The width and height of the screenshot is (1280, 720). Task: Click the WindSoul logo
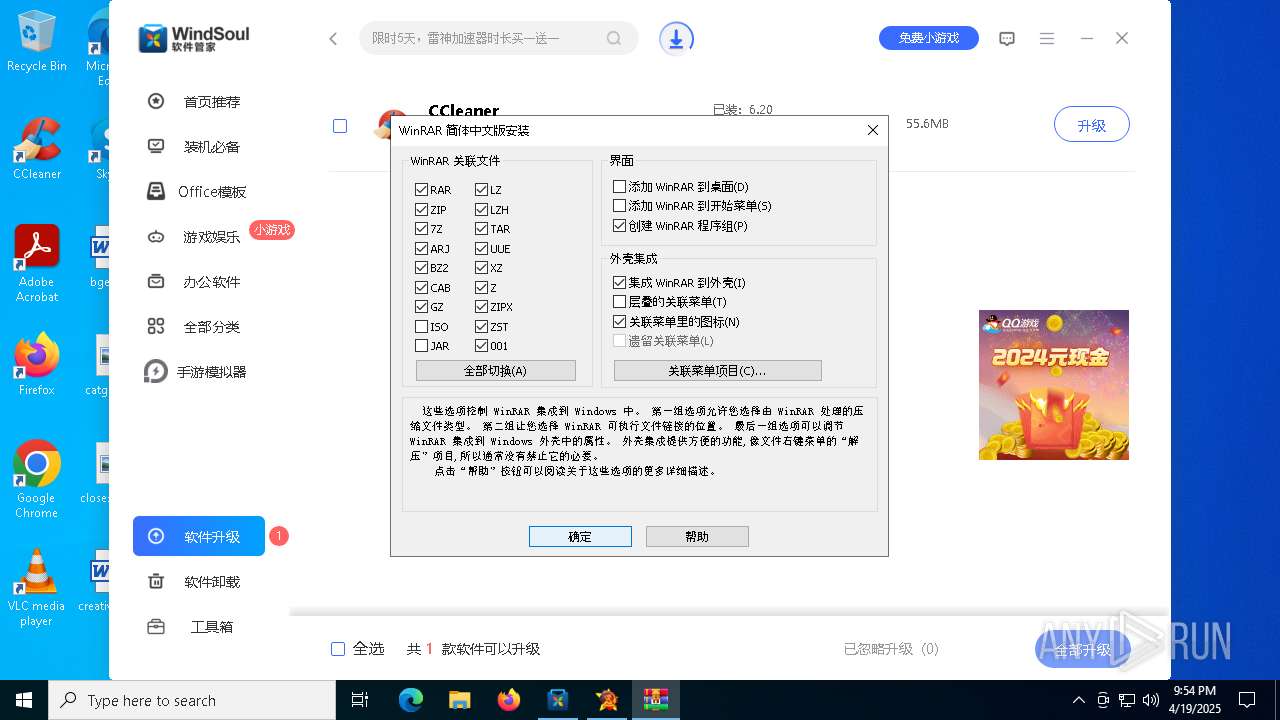pyautogui.click(x=194, y=38)
